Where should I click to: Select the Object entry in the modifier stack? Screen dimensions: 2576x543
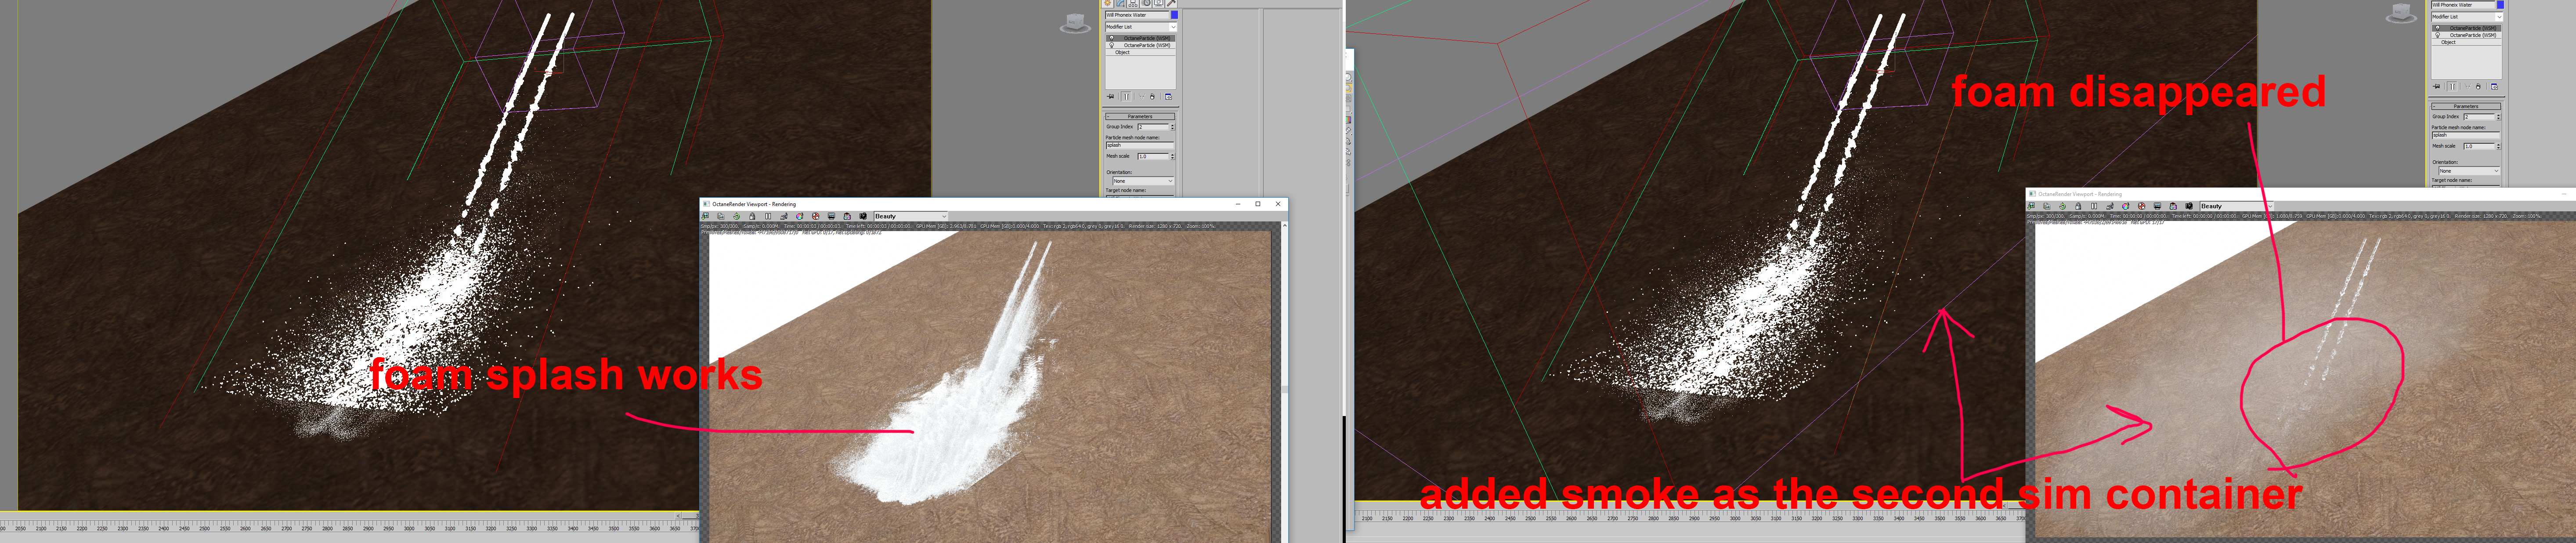click(1123, 52)
